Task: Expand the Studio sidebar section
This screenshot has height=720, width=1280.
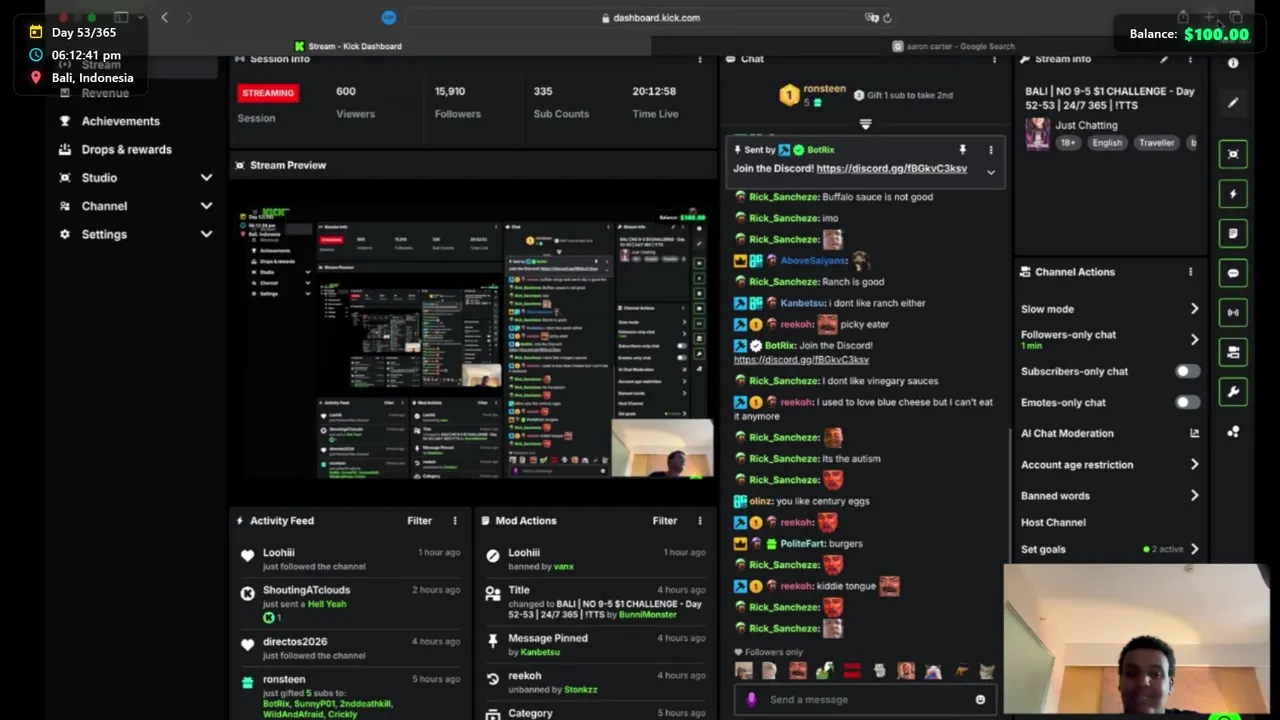Action: coord(135,177)
